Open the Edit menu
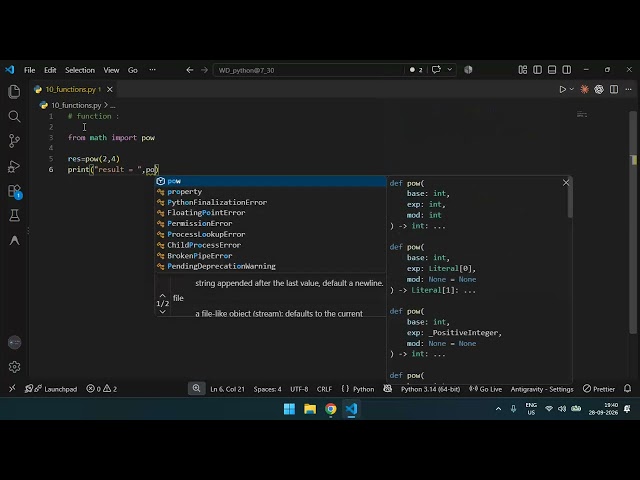The height and width of the screenshot is (480, 640). 50,70
